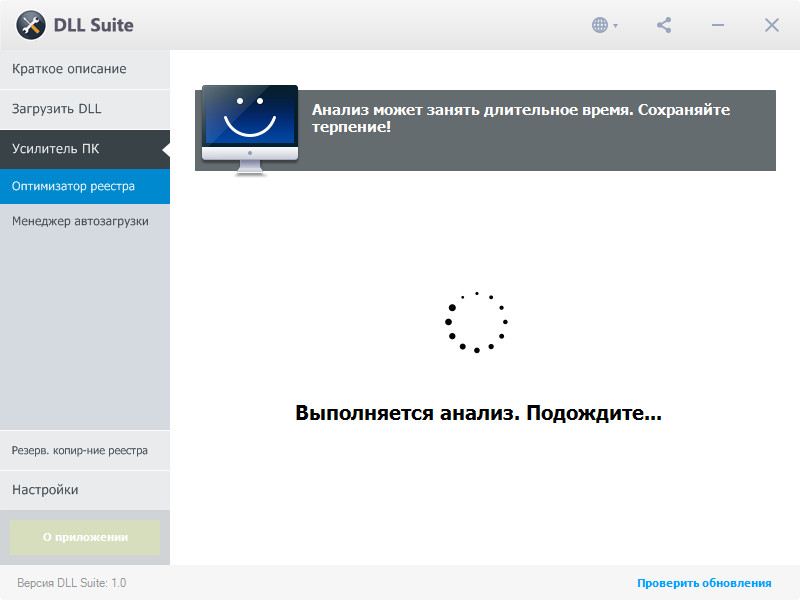800x600 pixels.
Task: Open the language globe dropdown
Action: (x=605, y=25)
